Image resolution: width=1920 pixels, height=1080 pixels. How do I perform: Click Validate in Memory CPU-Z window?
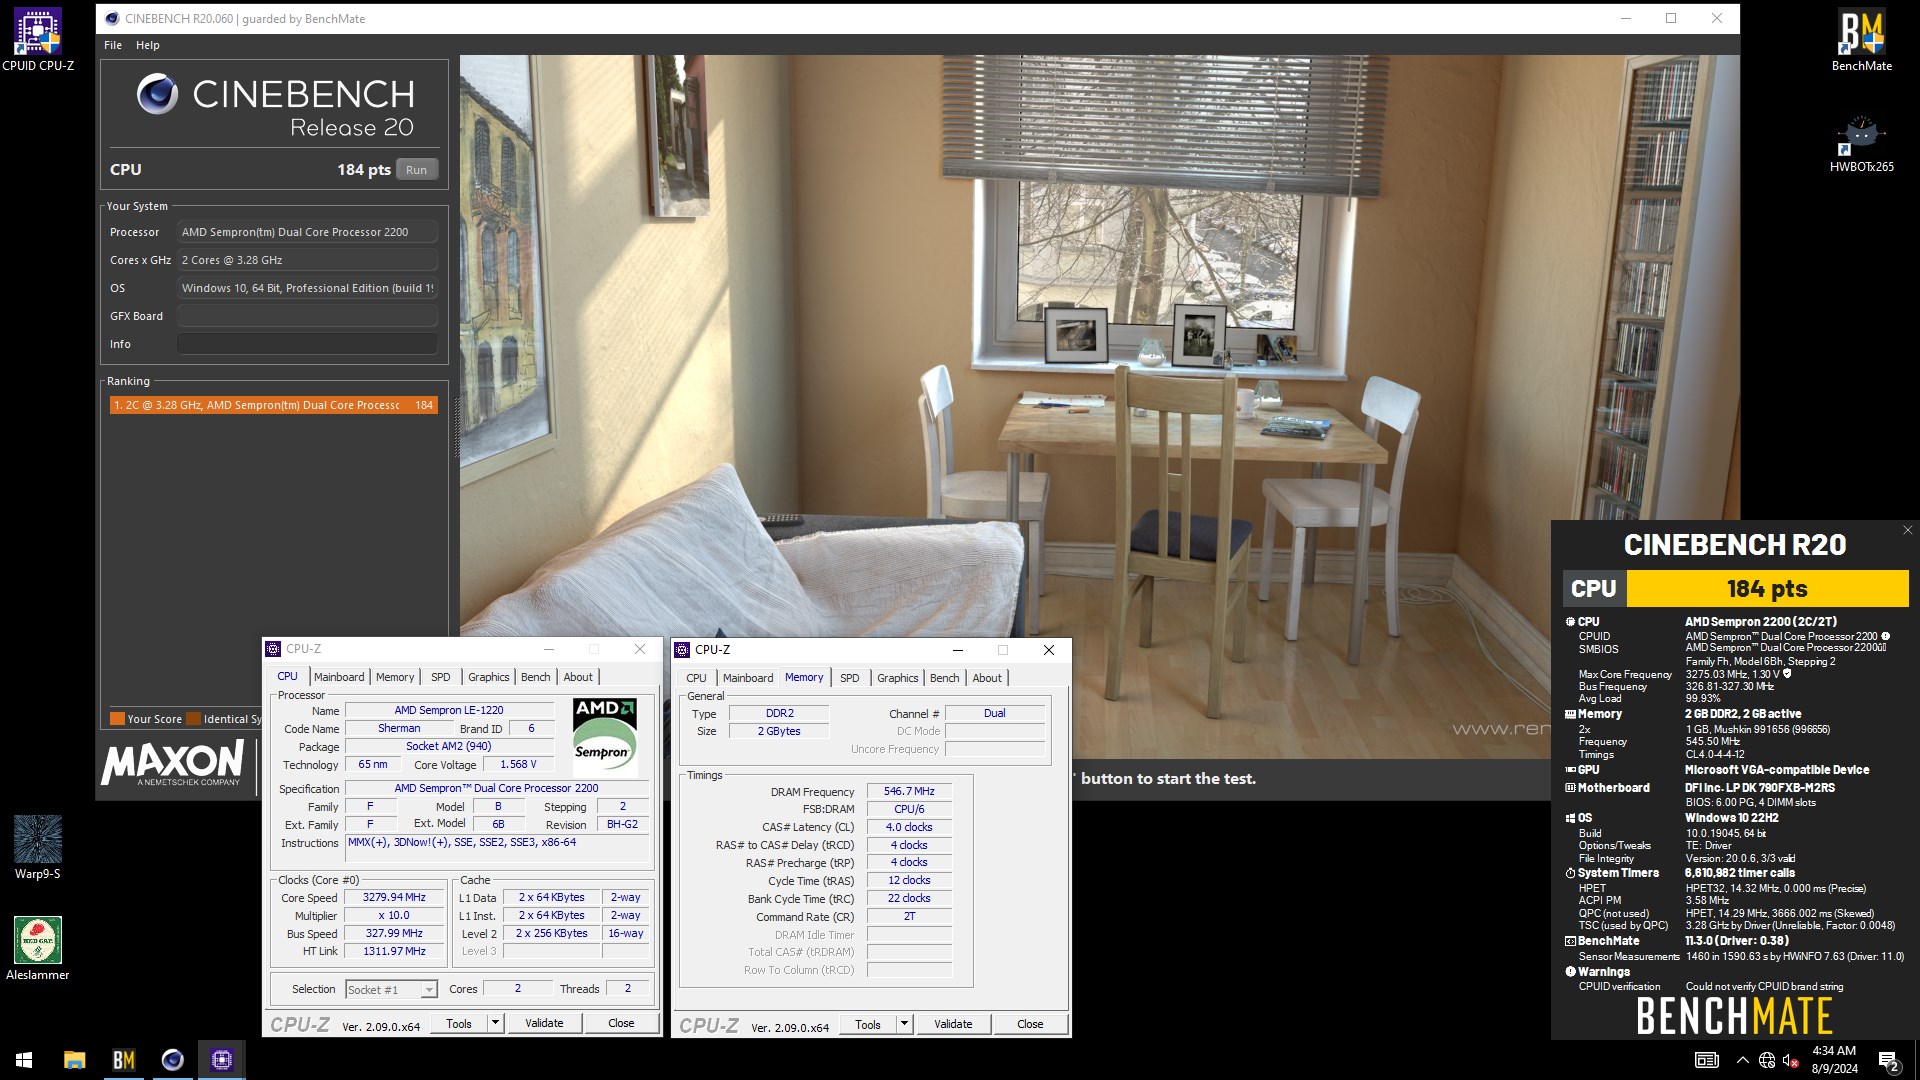(953, 1024)
